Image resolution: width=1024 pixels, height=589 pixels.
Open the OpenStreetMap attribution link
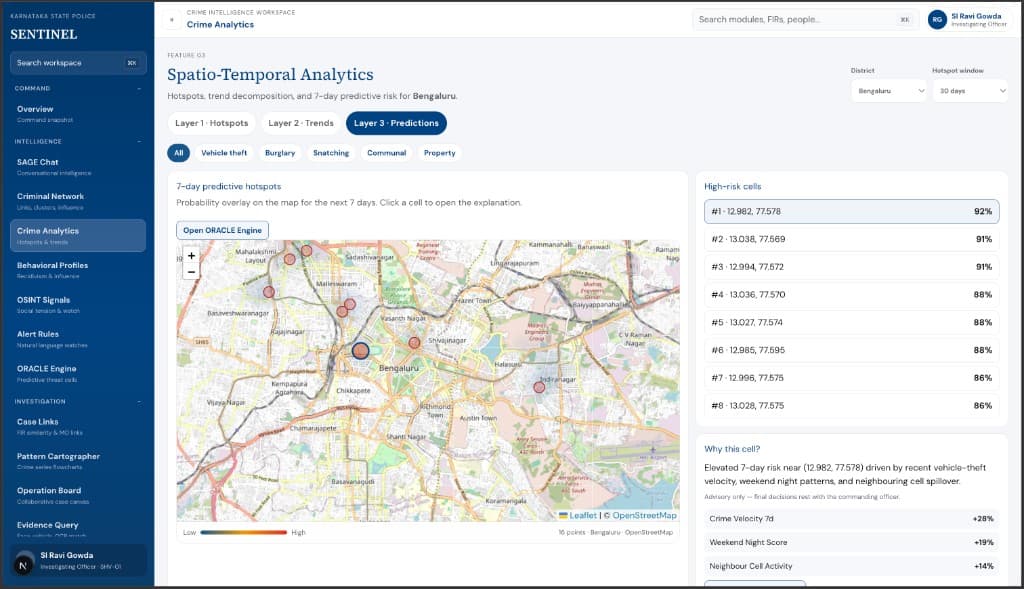pos(644,515)
